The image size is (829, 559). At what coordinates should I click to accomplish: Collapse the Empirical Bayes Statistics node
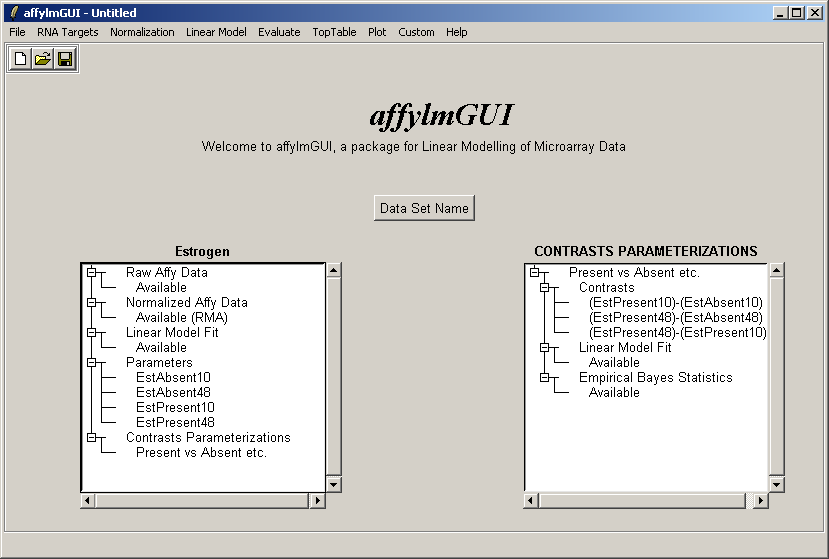(545, 377)
